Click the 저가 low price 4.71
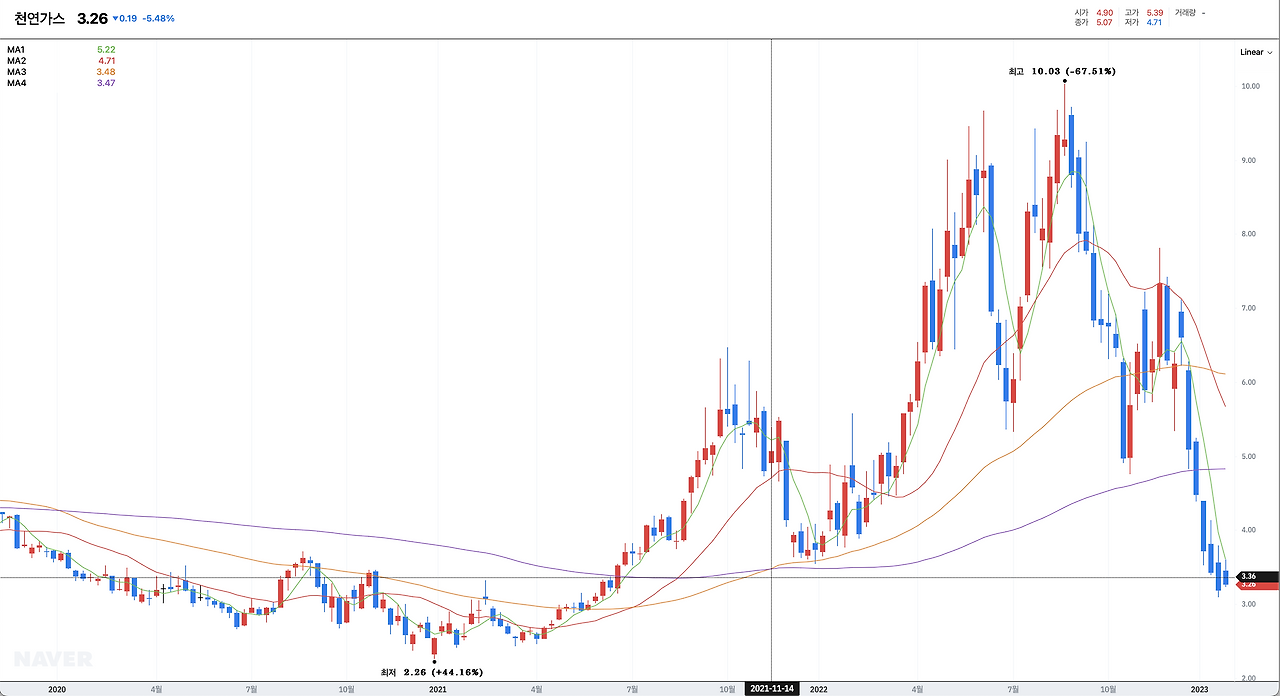This screenshot has width=1280, height=696. point(1155,23)
